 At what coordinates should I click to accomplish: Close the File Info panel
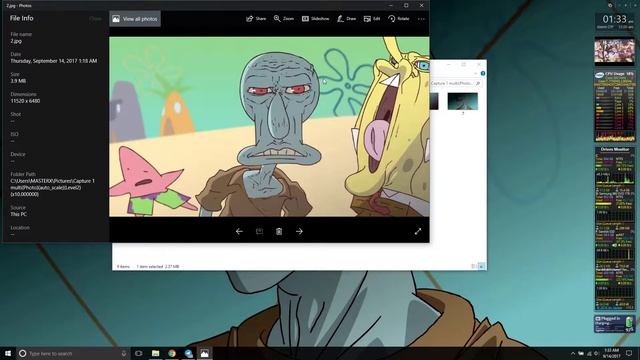point(95,19)
